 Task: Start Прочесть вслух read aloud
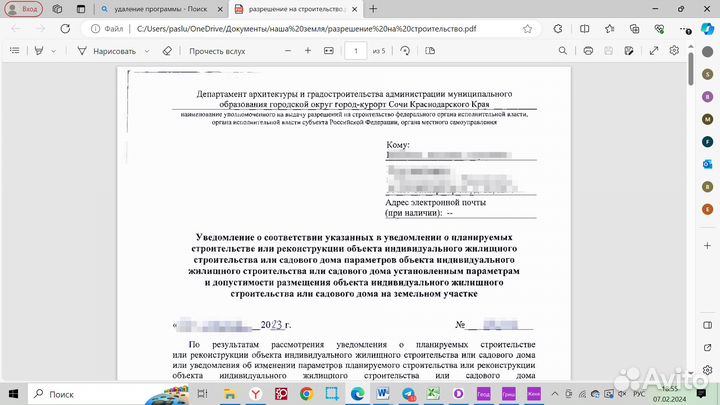[x=217, y=51]
